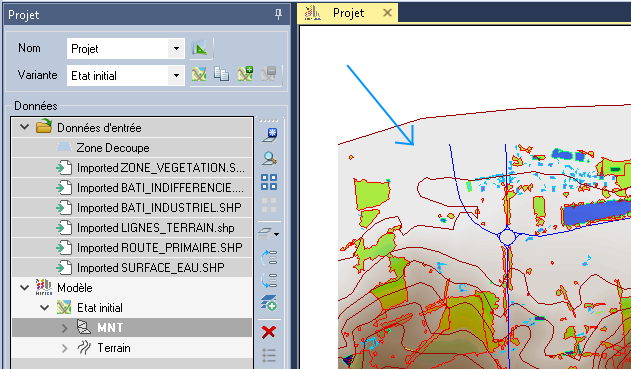The width and height of the screenshot is (631, 369).
Task: Collapse the Modèle node
Action: pyautogui.click(x=25, y=288)
